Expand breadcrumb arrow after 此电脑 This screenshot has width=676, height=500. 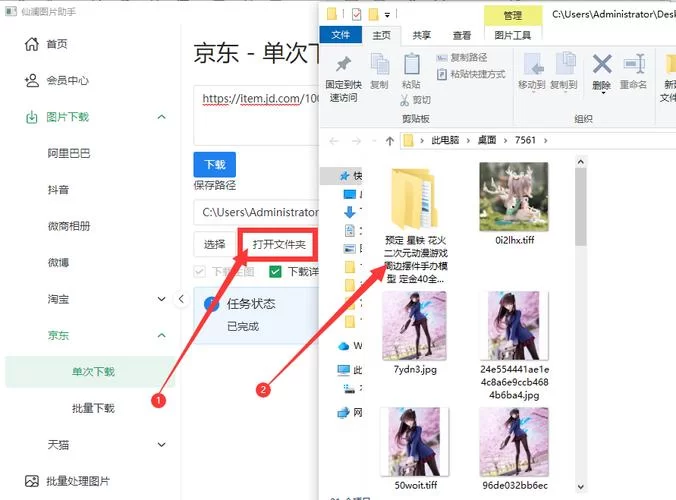pyautogui.click(x=468, y=141)
